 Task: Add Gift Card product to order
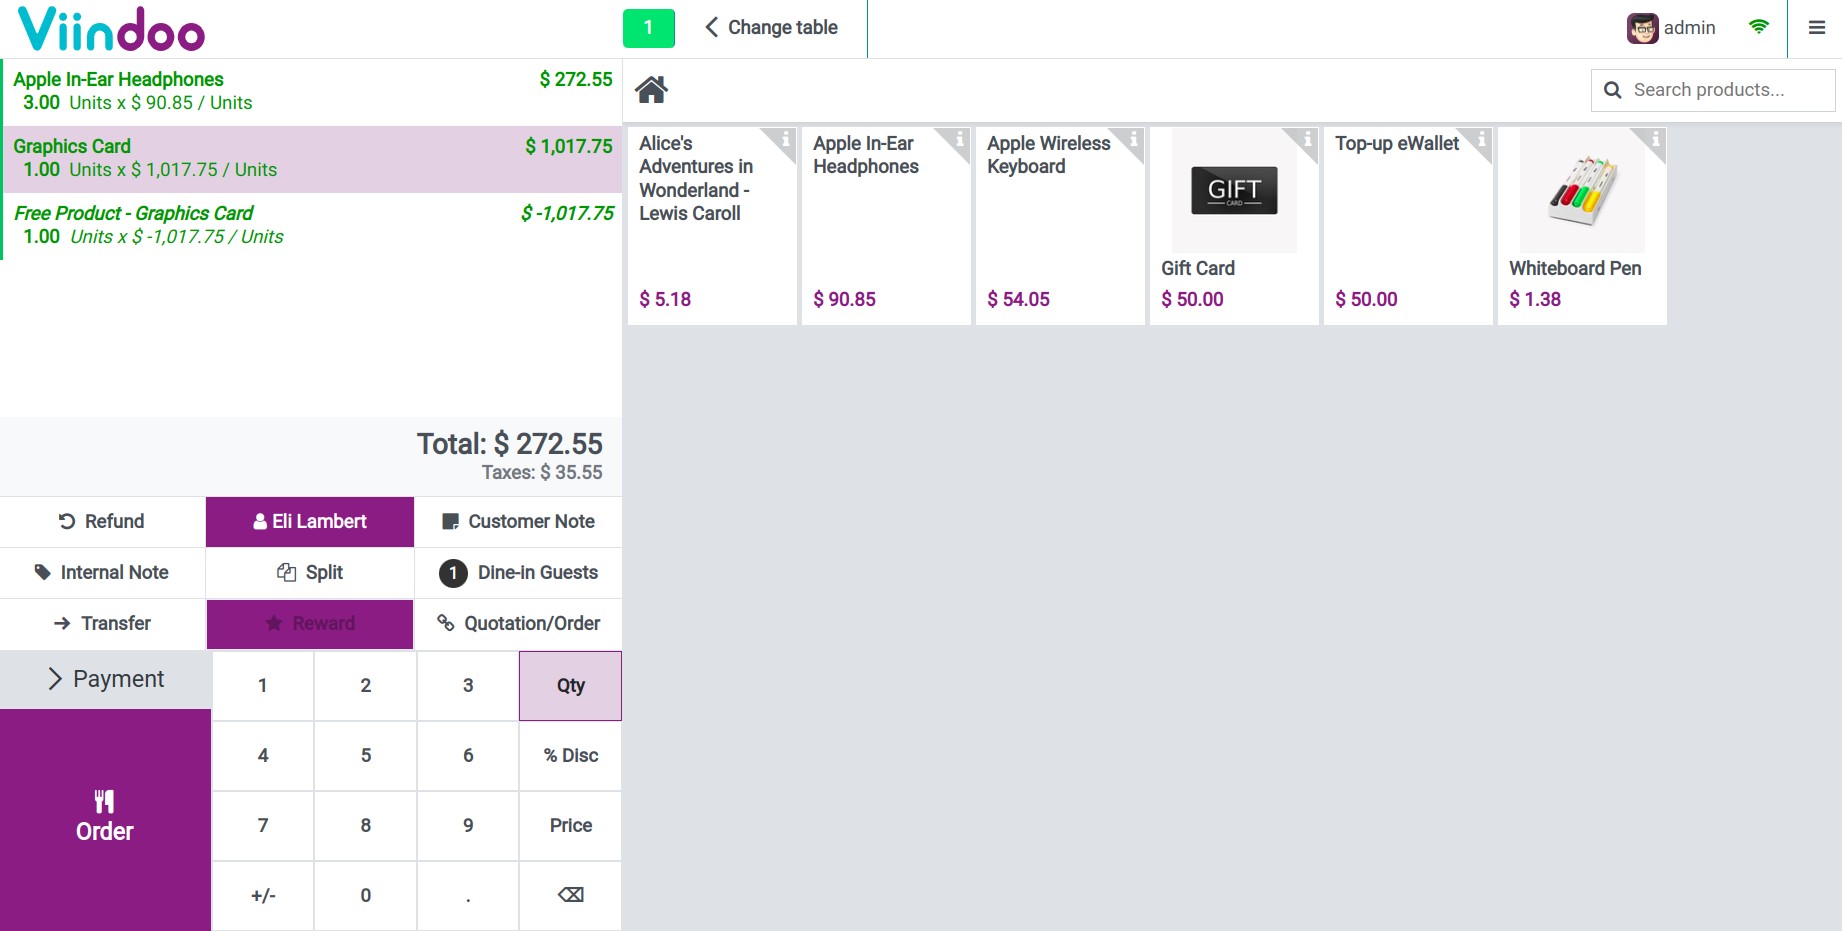1234,226
